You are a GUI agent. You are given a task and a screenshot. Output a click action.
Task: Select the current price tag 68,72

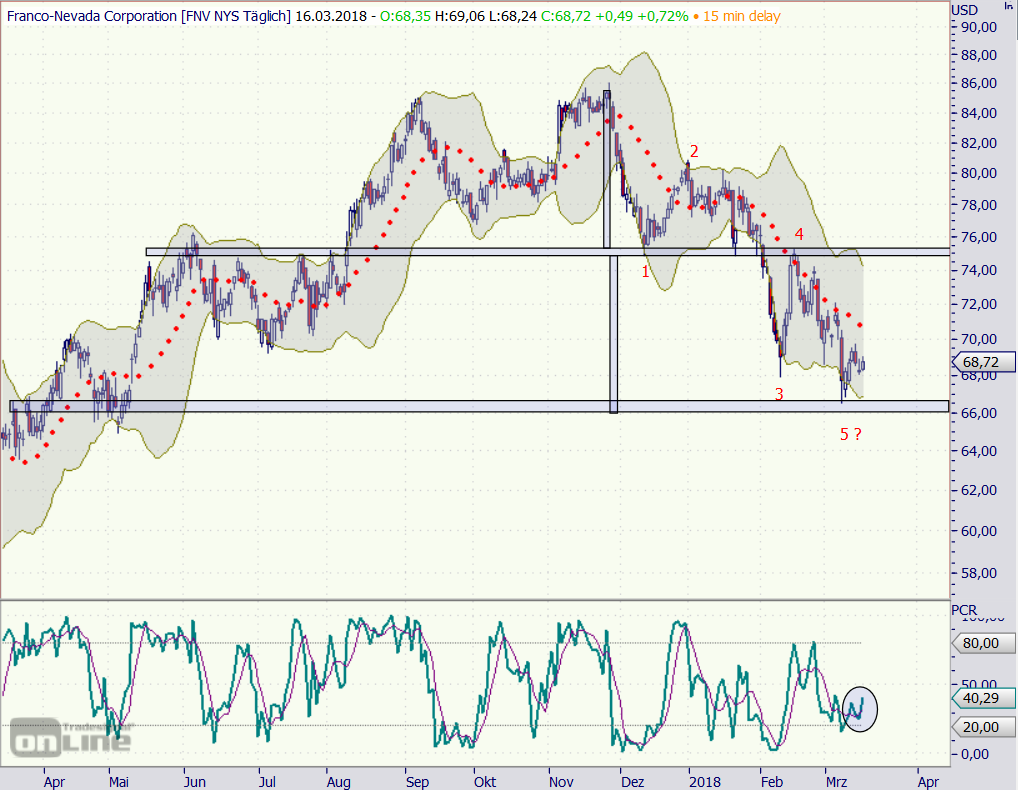(x=983, y=362)
